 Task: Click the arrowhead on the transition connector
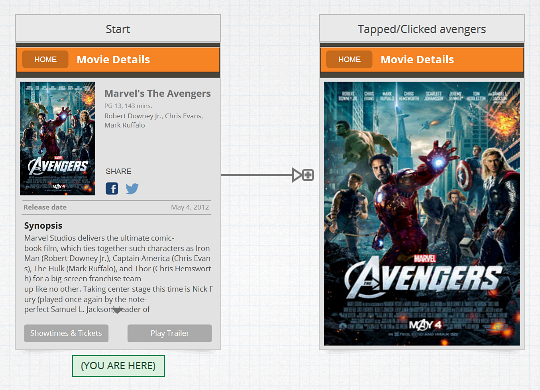tap(297, 175)
